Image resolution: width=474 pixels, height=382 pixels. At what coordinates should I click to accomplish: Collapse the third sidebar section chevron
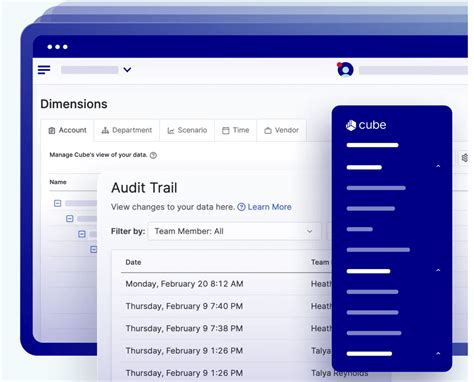(438, 353)
